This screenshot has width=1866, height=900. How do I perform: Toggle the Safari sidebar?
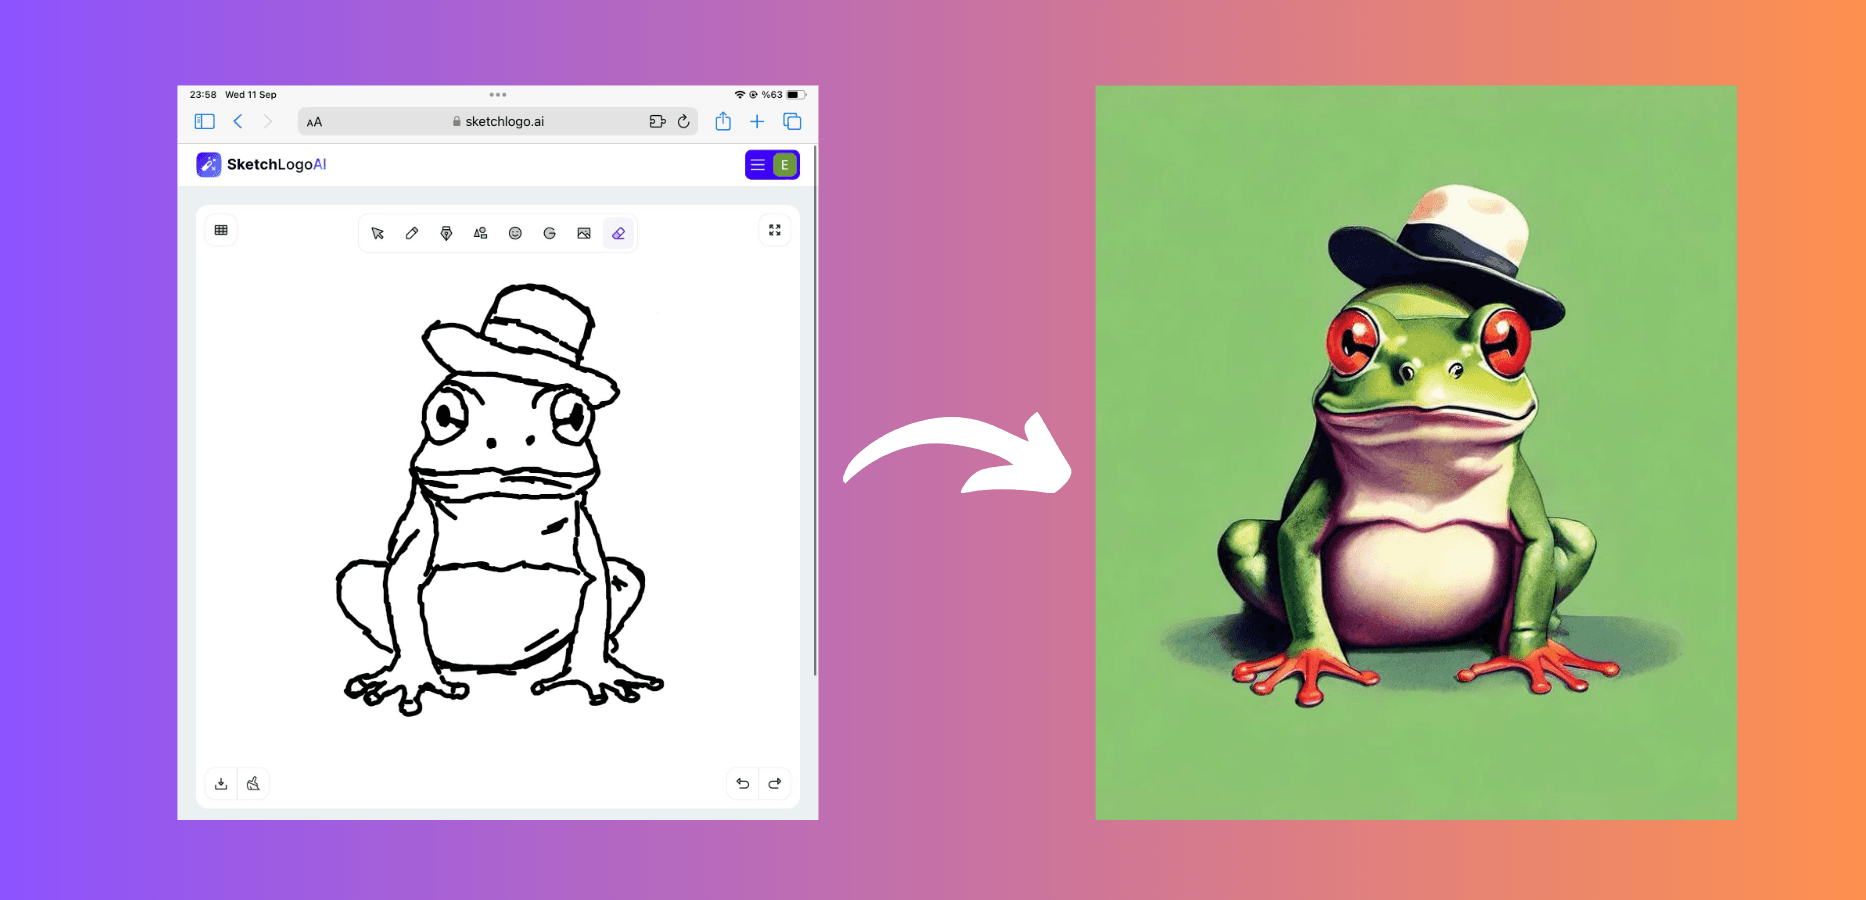(x=204, y=121)
